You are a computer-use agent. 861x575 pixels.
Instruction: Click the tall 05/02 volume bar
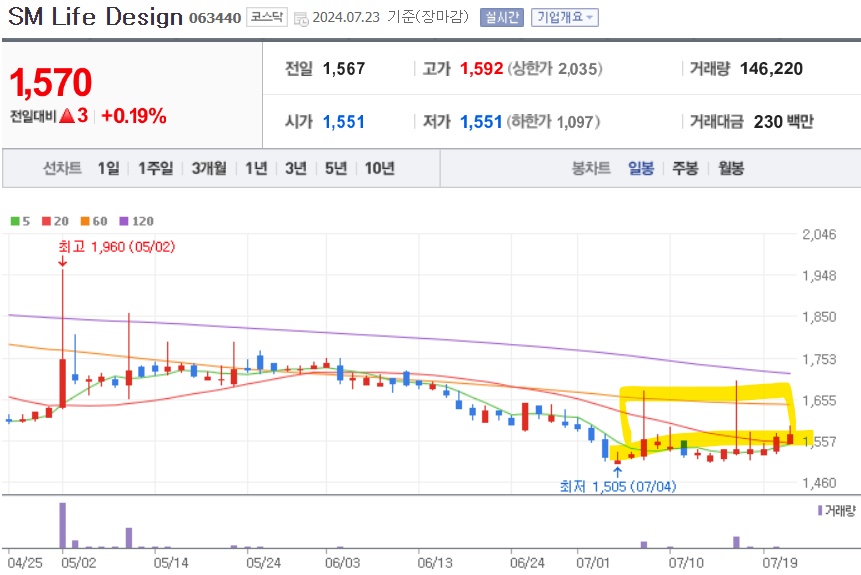[63, 525]
